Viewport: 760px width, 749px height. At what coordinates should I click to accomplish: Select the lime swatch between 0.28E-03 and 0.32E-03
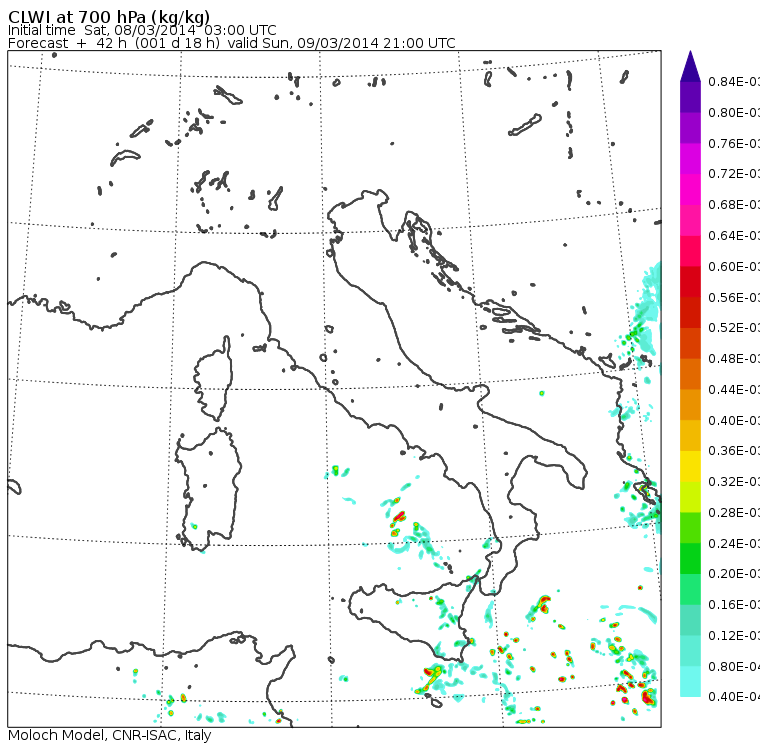[x=690, y=497]
